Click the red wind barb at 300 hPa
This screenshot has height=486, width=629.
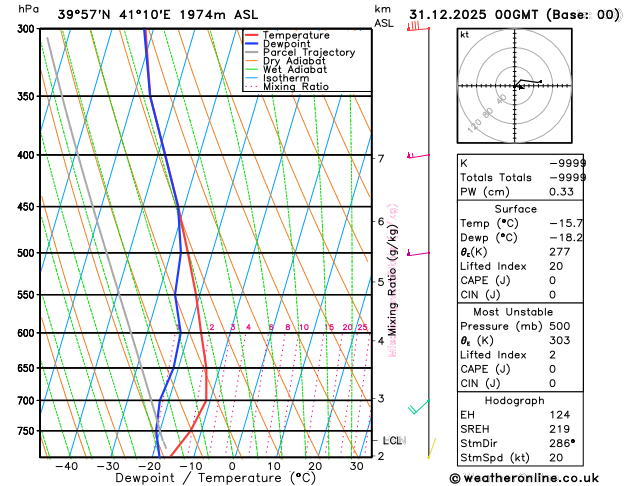point(418,27)
